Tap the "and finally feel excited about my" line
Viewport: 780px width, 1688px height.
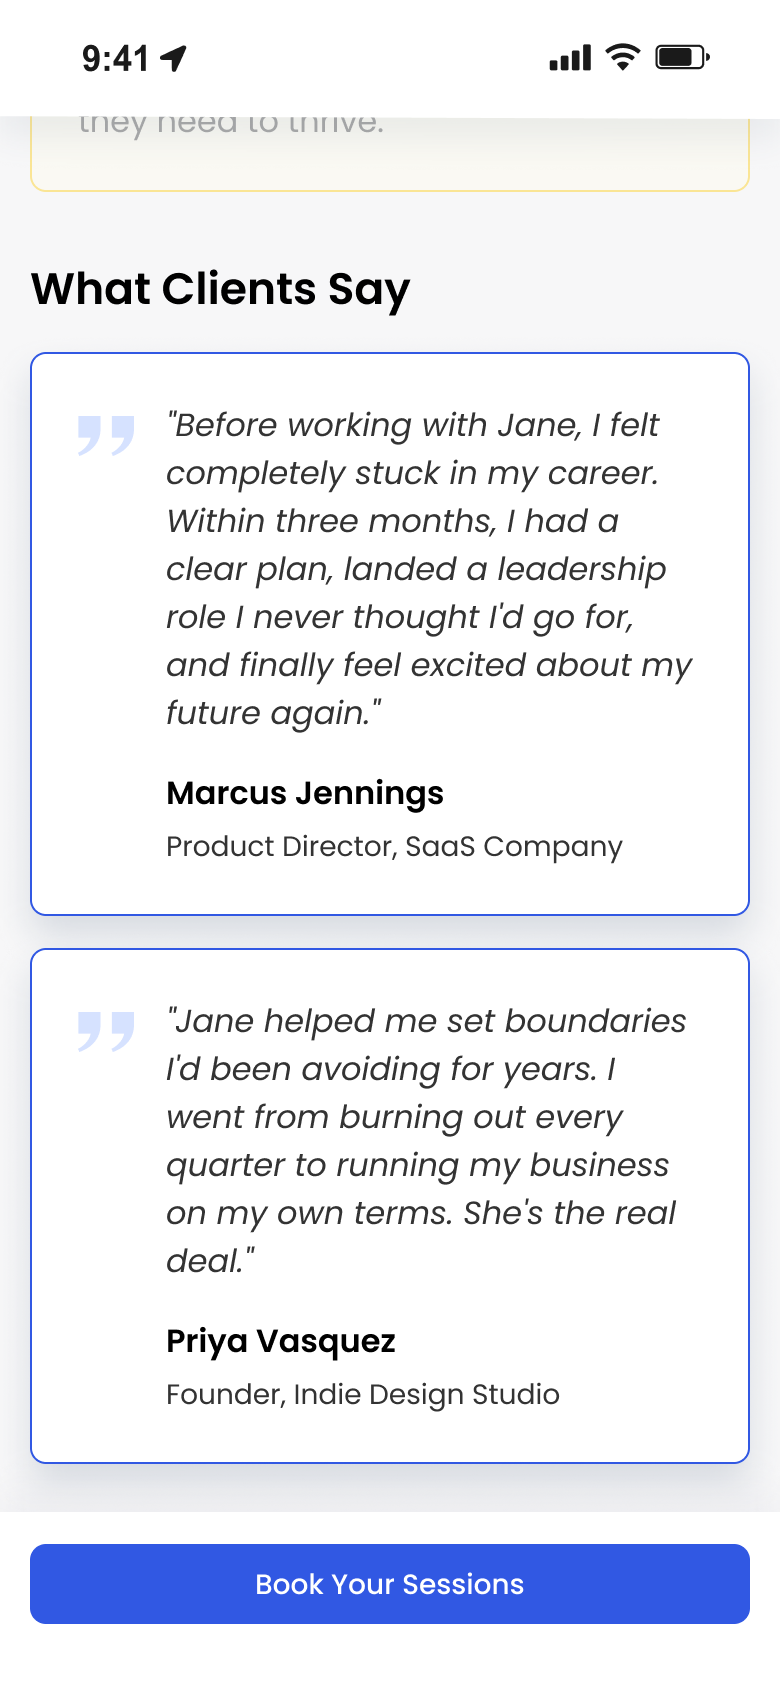click(429, 665)
